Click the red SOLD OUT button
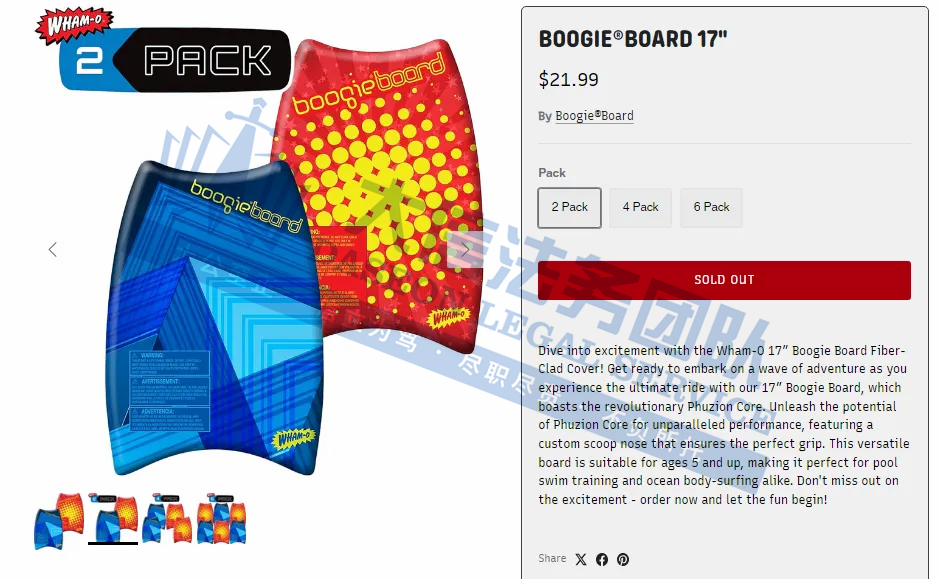This screenshot has width=939, height=579. point(724,280)
